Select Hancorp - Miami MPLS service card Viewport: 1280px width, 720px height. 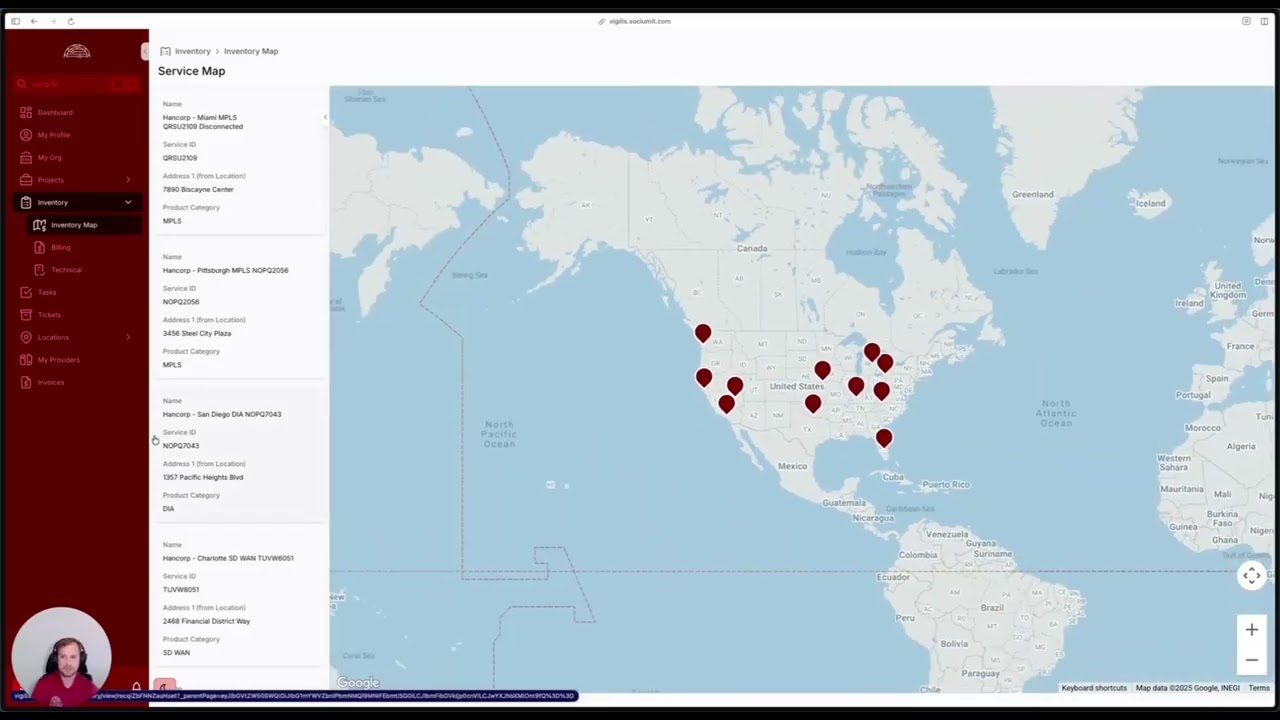coord(240,162)
